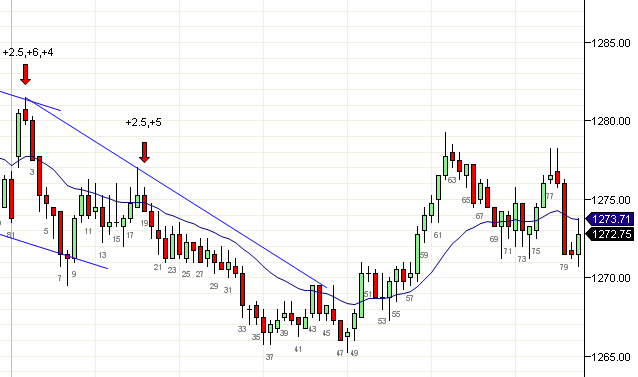Screen dimensions: 638x377
Task: Click bar number label 37
Action: [x=269, y=357]
